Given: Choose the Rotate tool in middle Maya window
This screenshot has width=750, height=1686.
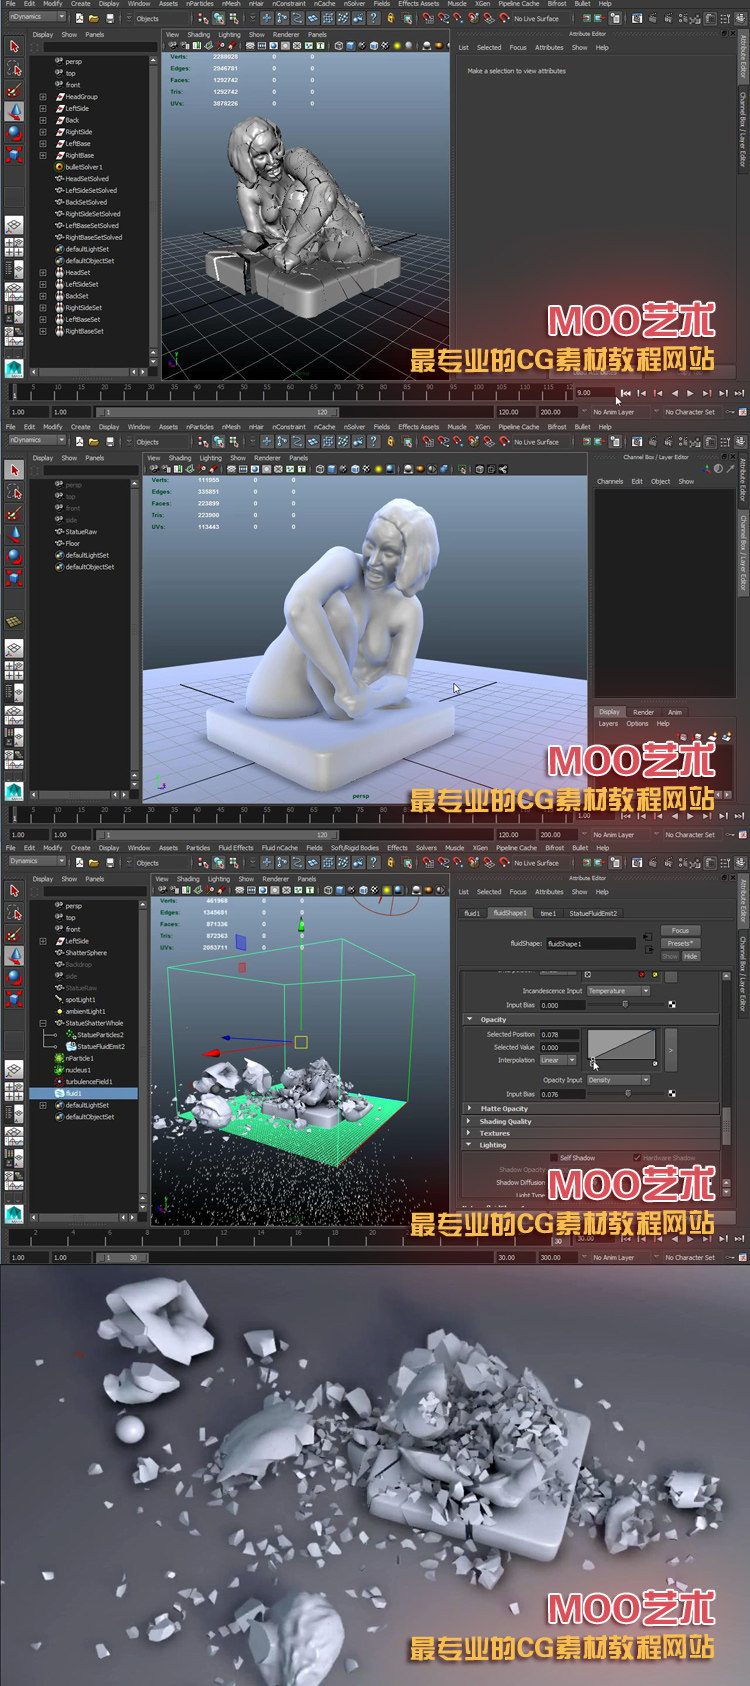Looking at the screenshot, I should tap(14, 556).
